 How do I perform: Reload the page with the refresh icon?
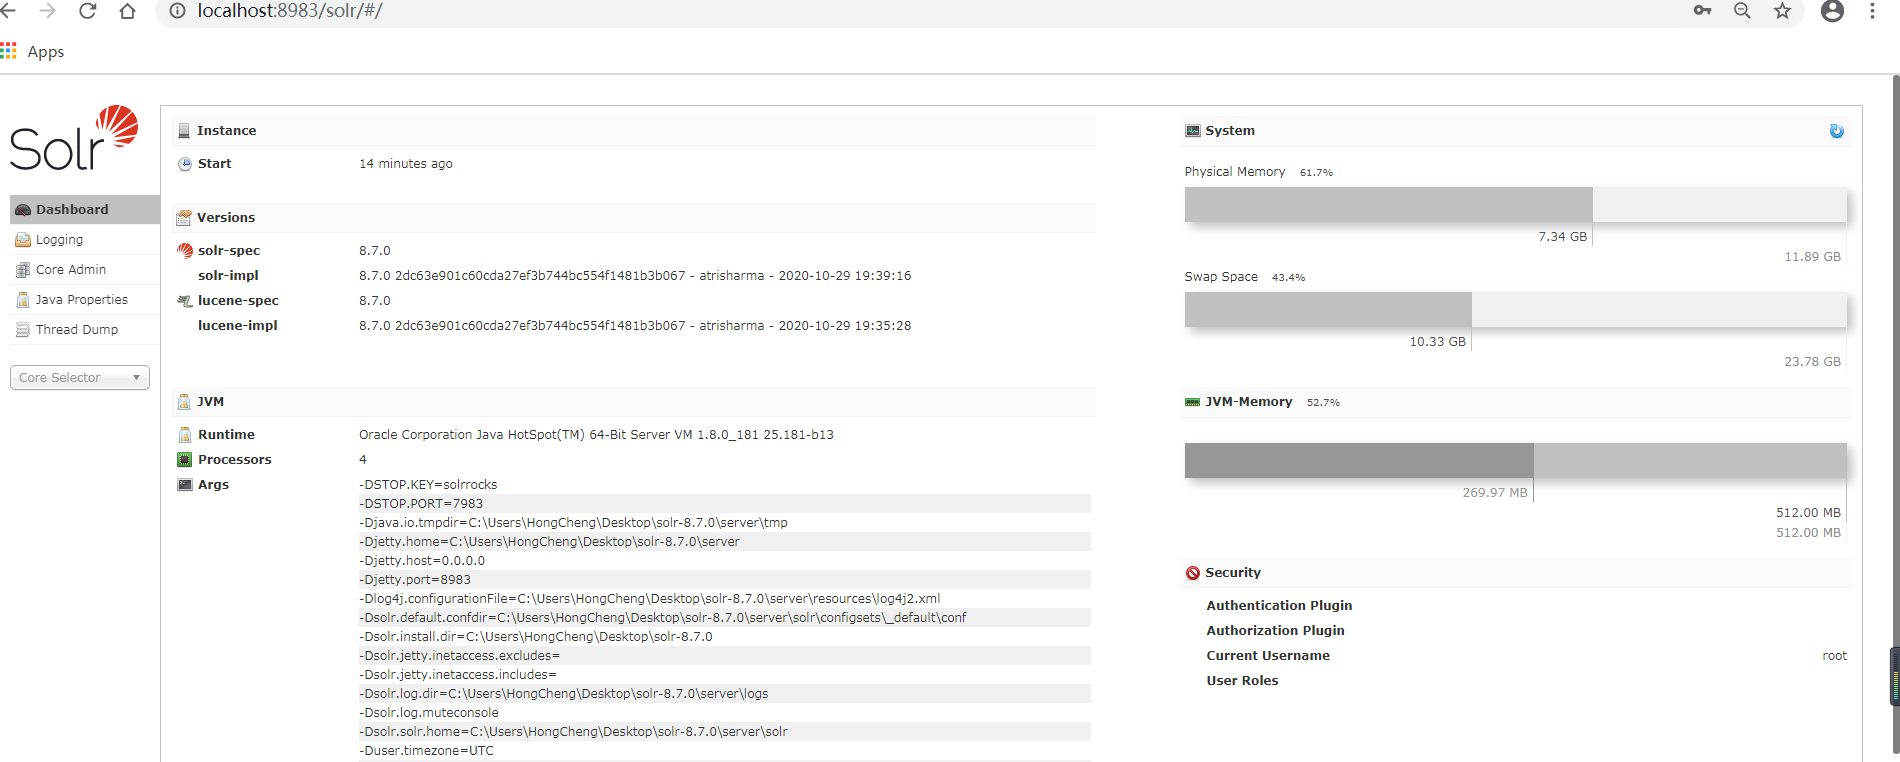point(88,11)
